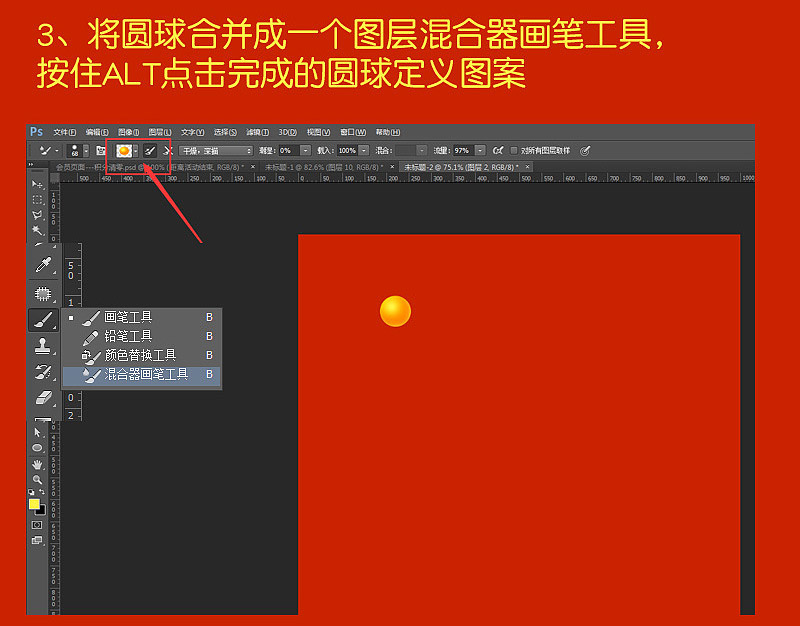Click the Lasso tool icon
The height and width of the screenshot is (626, 800).
click(40, 215)
